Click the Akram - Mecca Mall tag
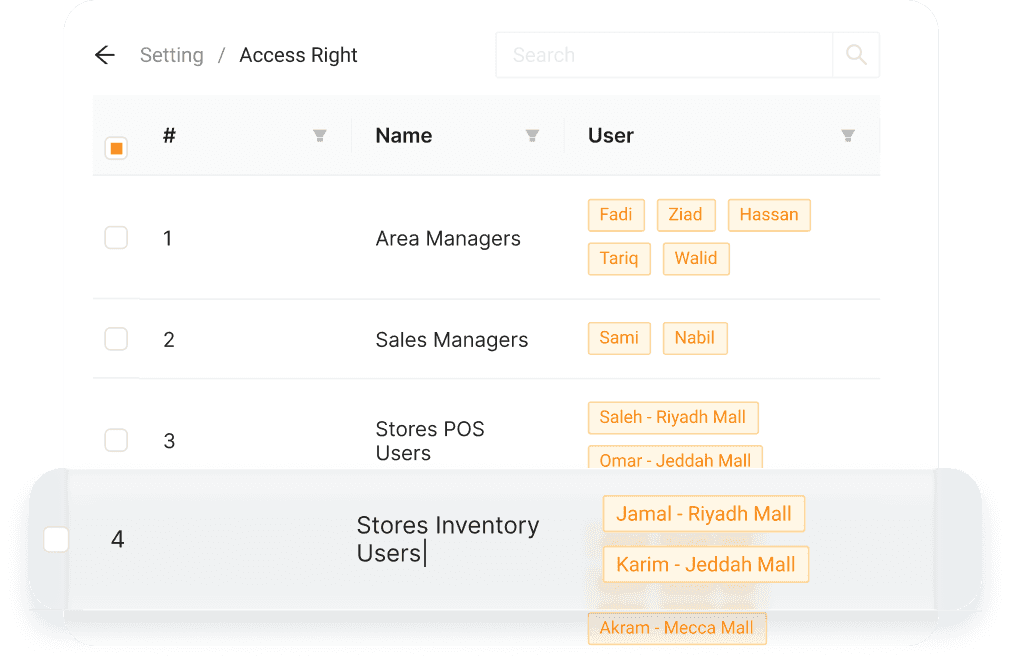The height and width of the screenshot is (660, 1011). (x=677, y=628)
